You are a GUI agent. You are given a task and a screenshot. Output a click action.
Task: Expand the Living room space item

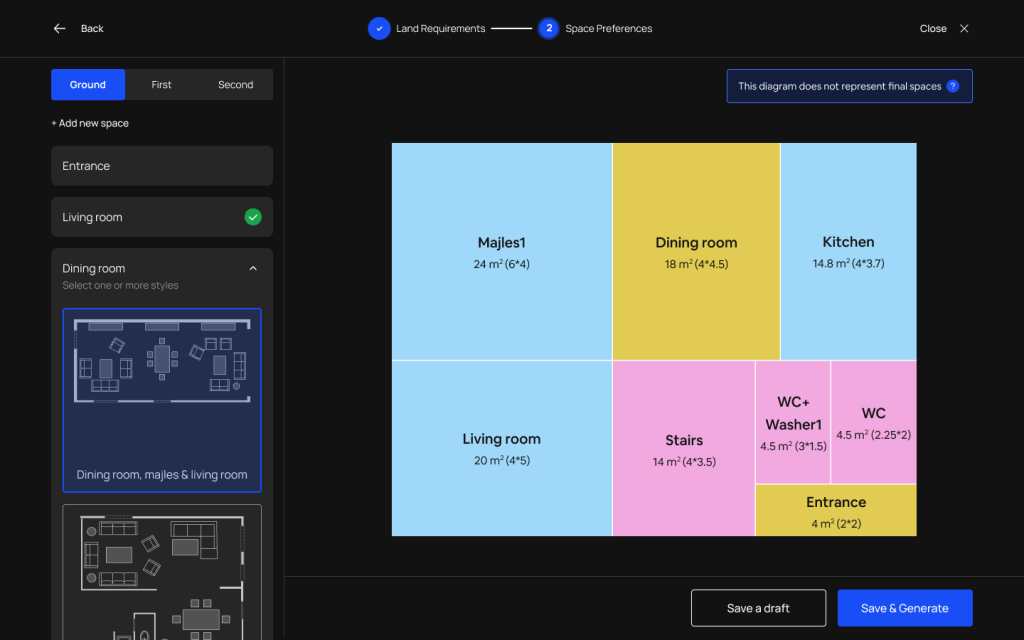pos(140,217)
